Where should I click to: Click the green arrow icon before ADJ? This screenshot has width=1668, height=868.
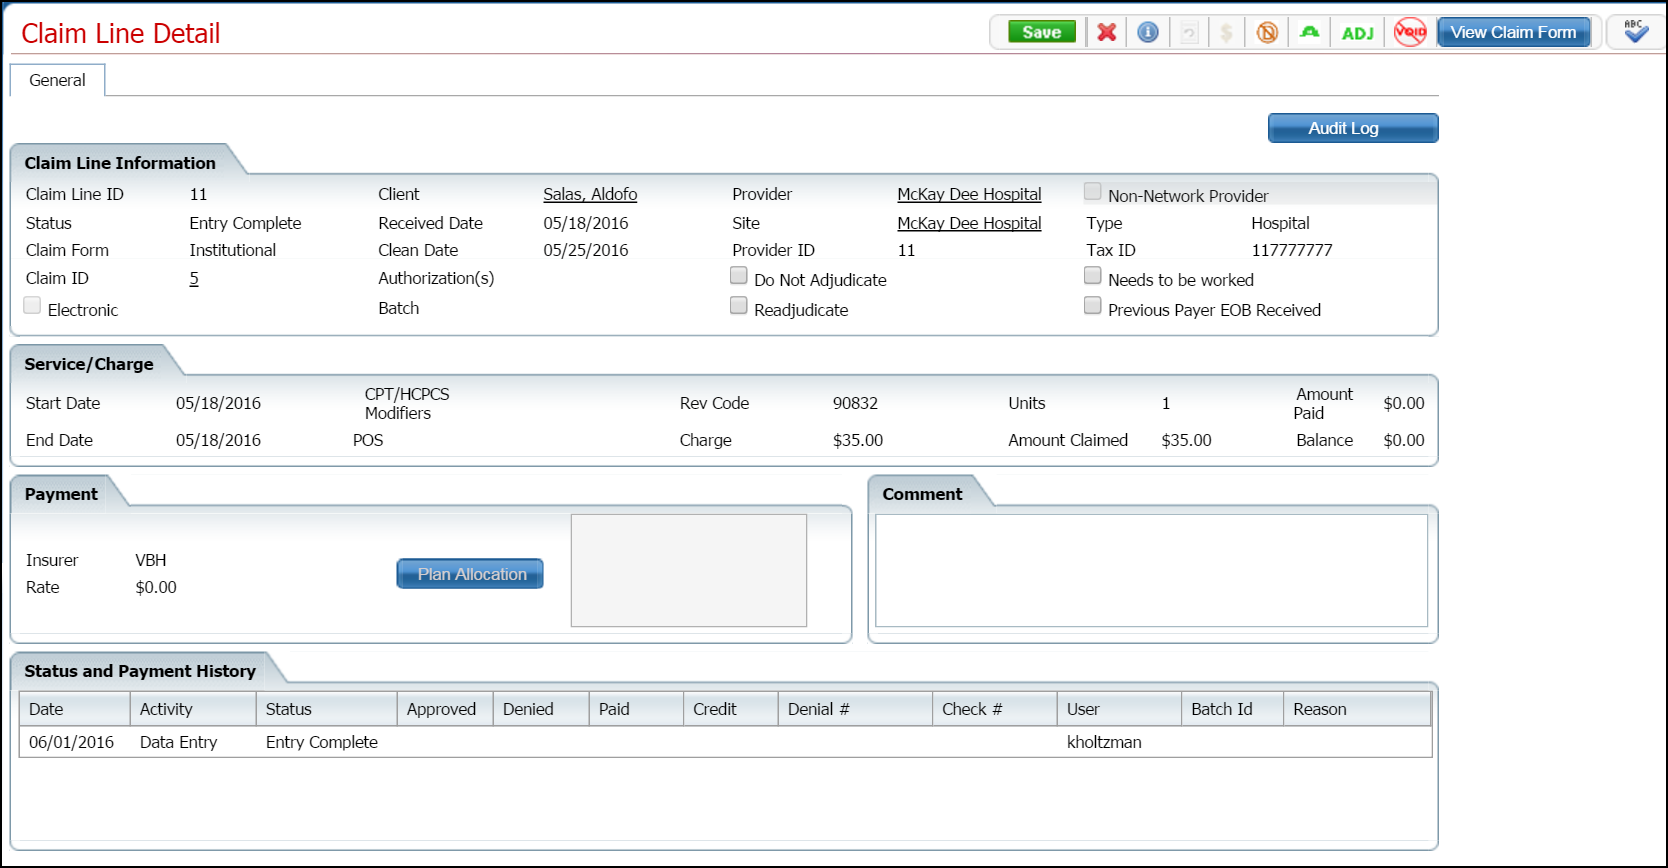(1309, 32)
